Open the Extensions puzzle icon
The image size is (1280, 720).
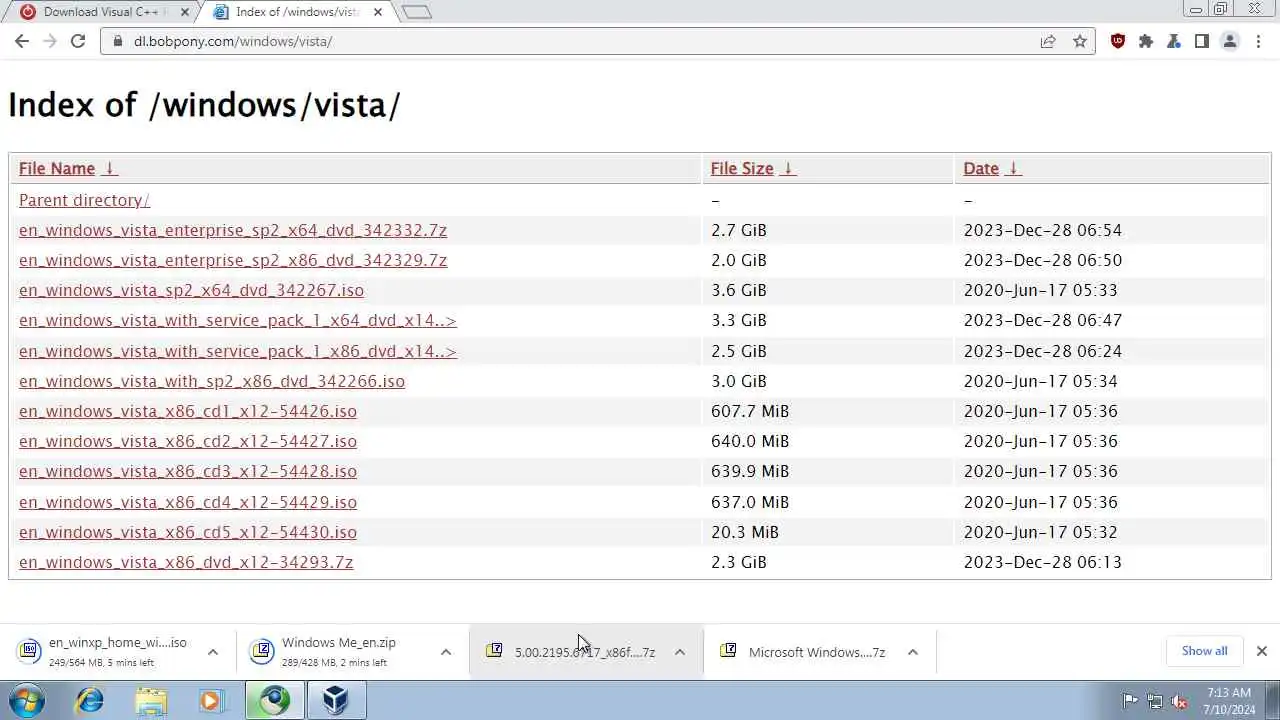tap(1146, 41)
